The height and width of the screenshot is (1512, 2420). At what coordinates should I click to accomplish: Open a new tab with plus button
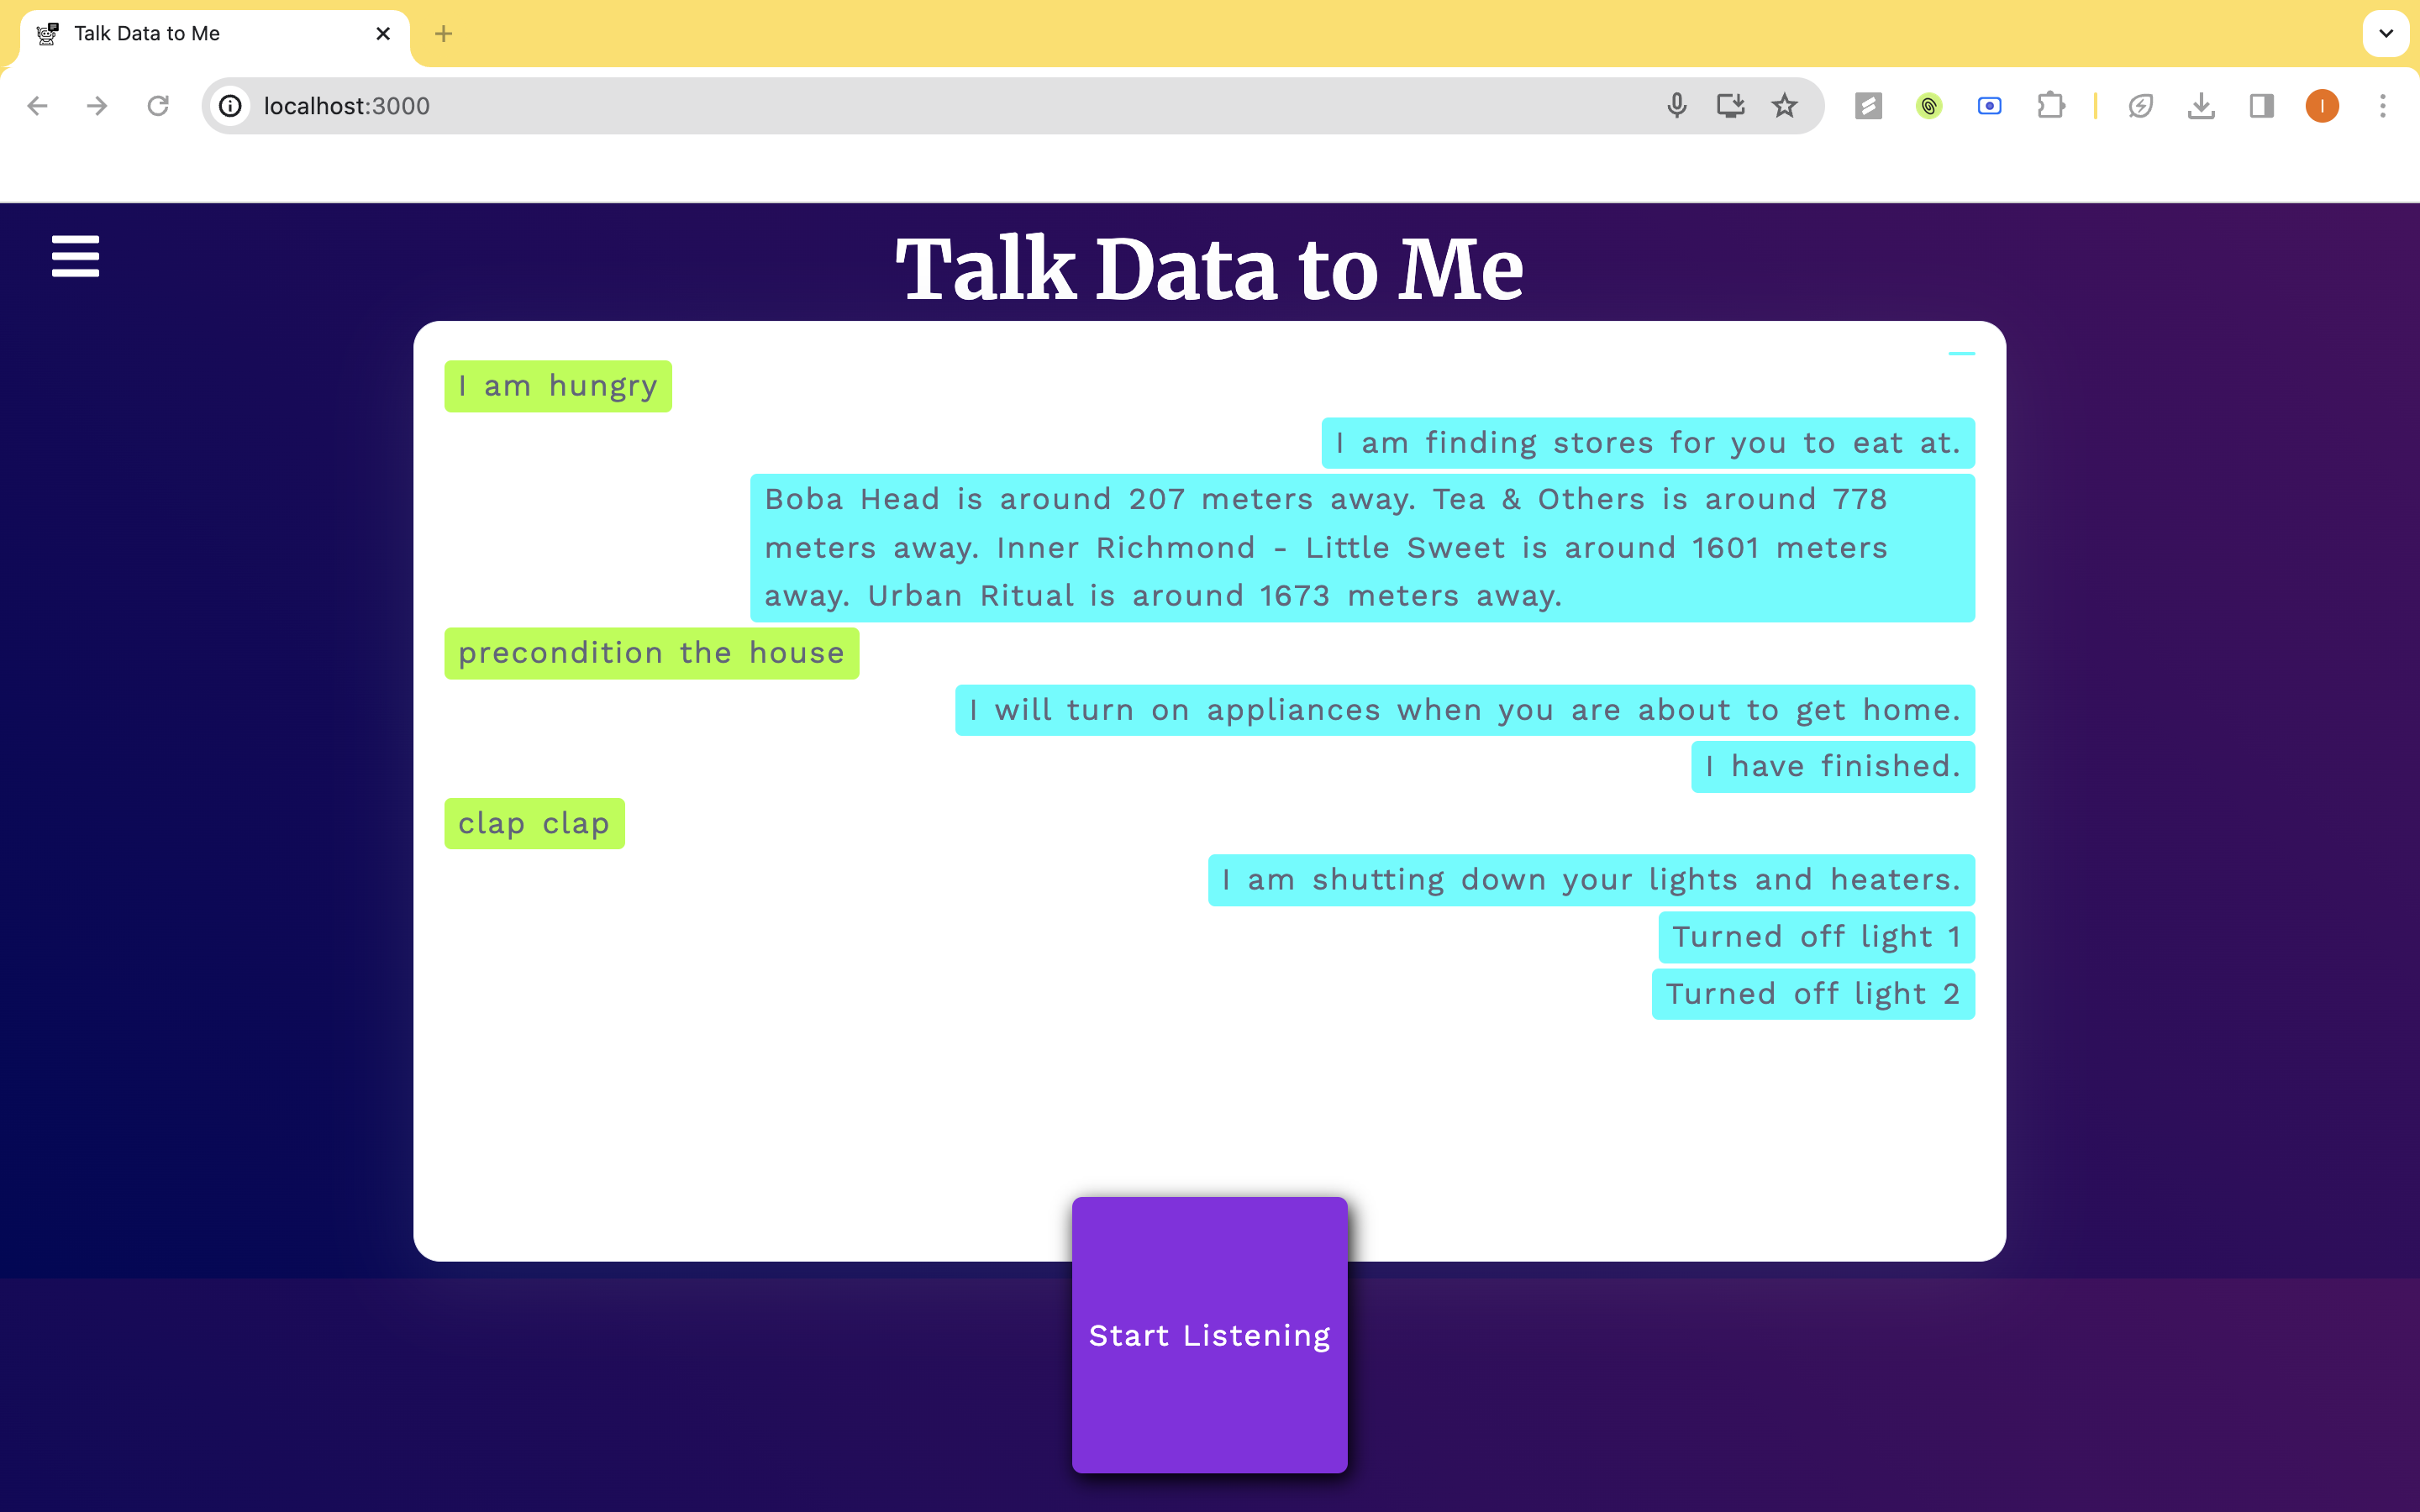click(444, 34)
